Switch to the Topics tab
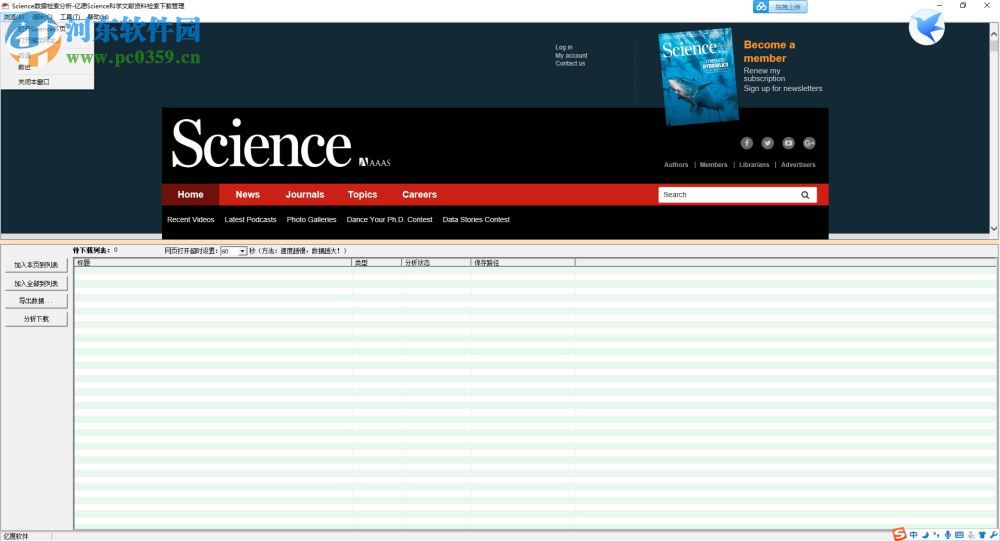 click(x=362, y=195)
